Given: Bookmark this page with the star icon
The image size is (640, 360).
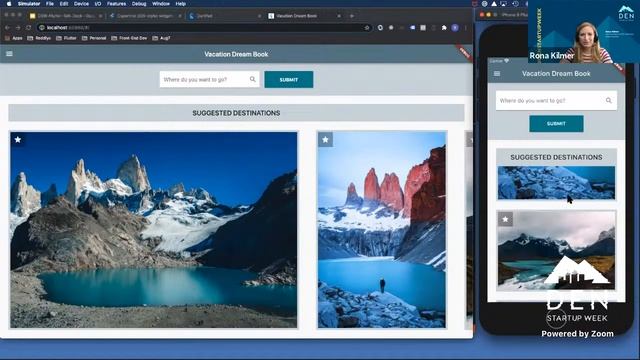Looking at the screenshot, I should 367,28.
